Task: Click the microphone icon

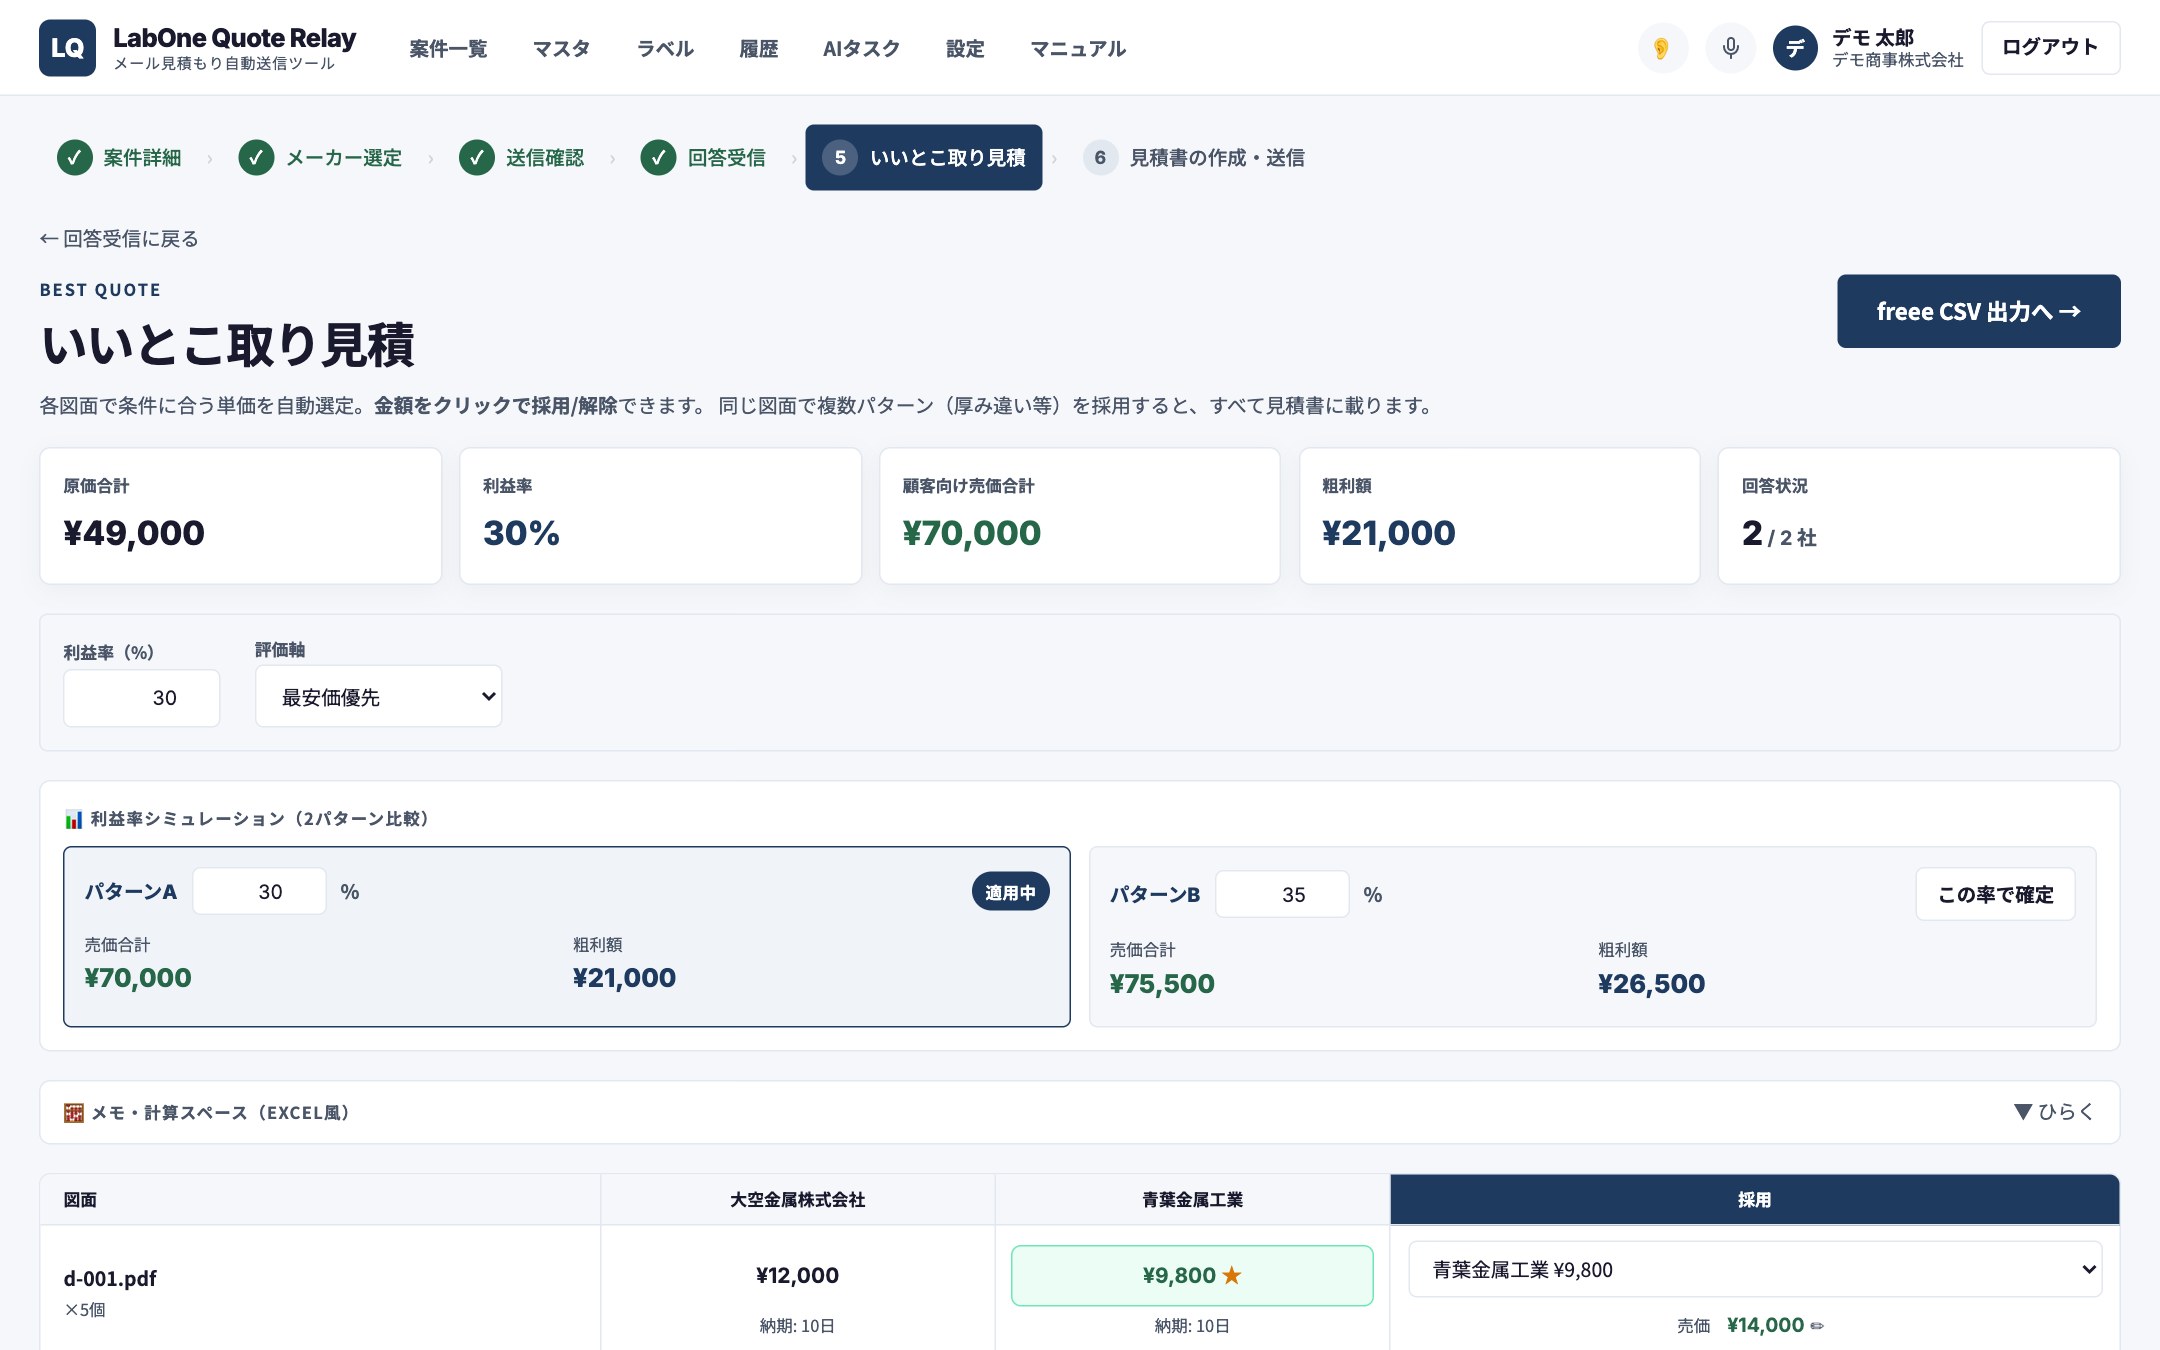Action: point(1730,48)
